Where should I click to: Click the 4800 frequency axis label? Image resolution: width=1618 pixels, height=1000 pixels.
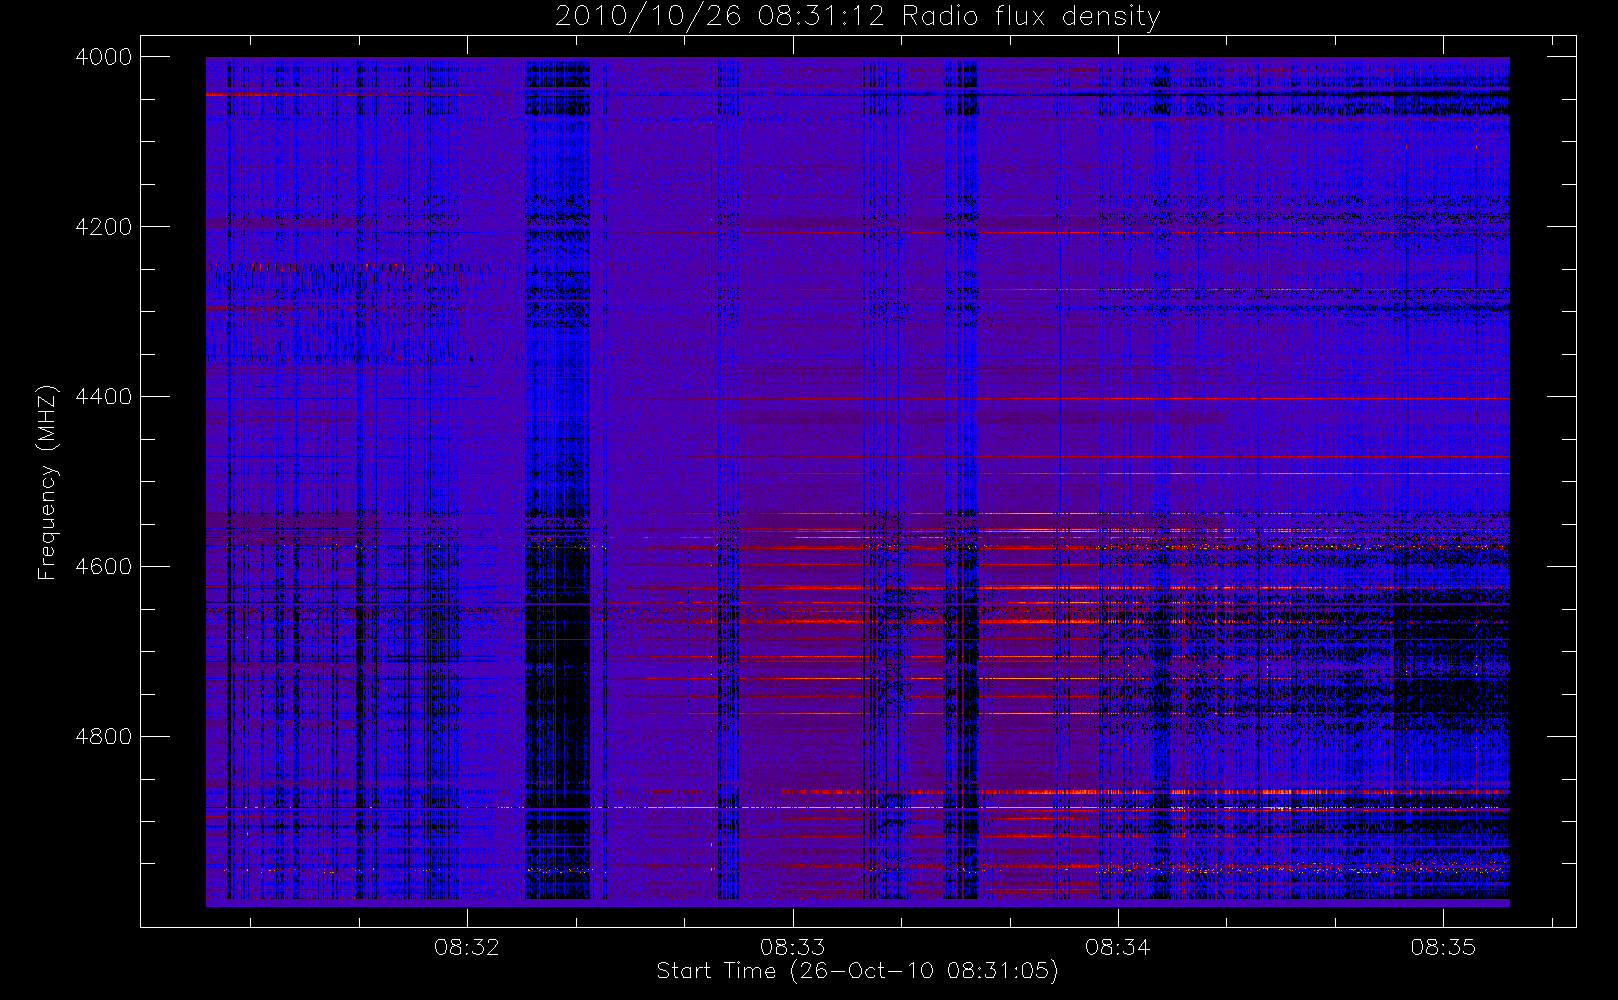click(x=104, y=737)
